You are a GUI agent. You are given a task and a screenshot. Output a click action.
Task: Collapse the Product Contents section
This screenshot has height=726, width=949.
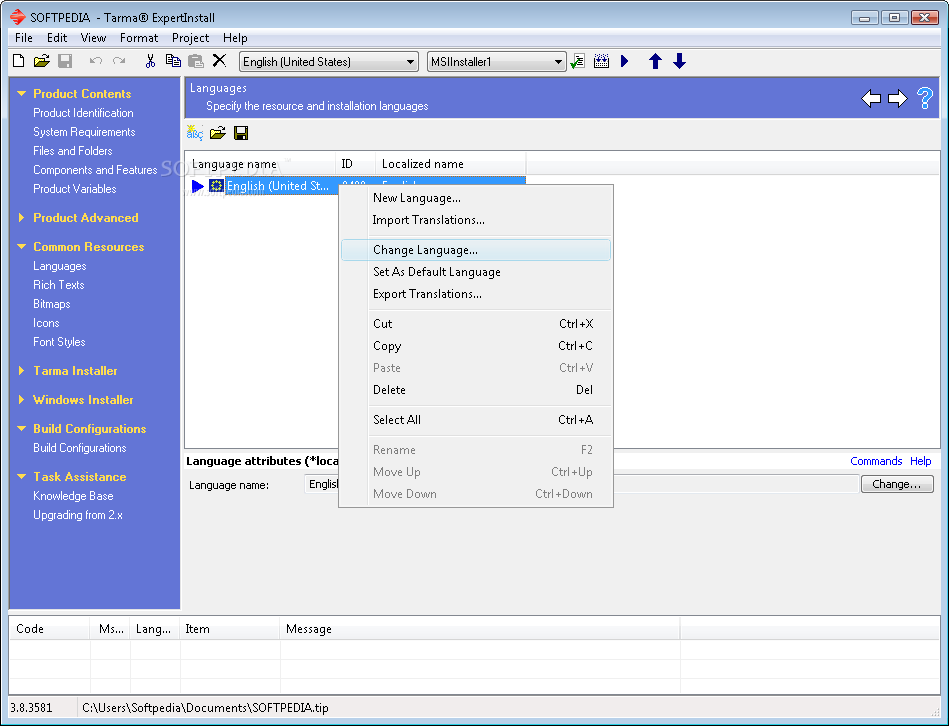coord(22,93)
